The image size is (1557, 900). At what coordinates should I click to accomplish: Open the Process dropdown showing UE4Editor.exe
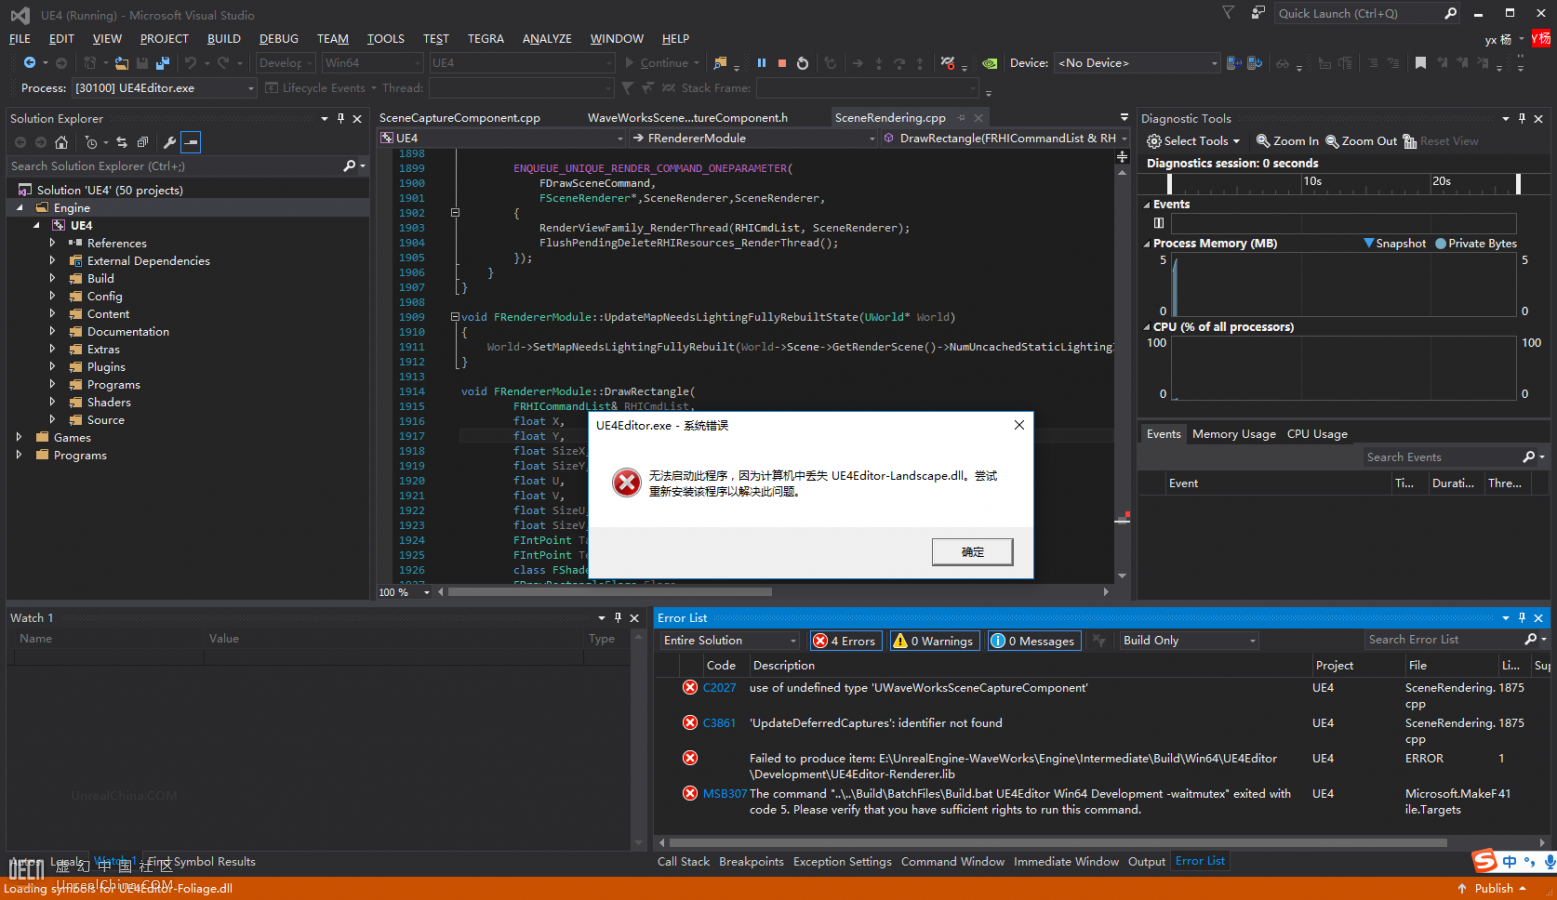[165, 88]
